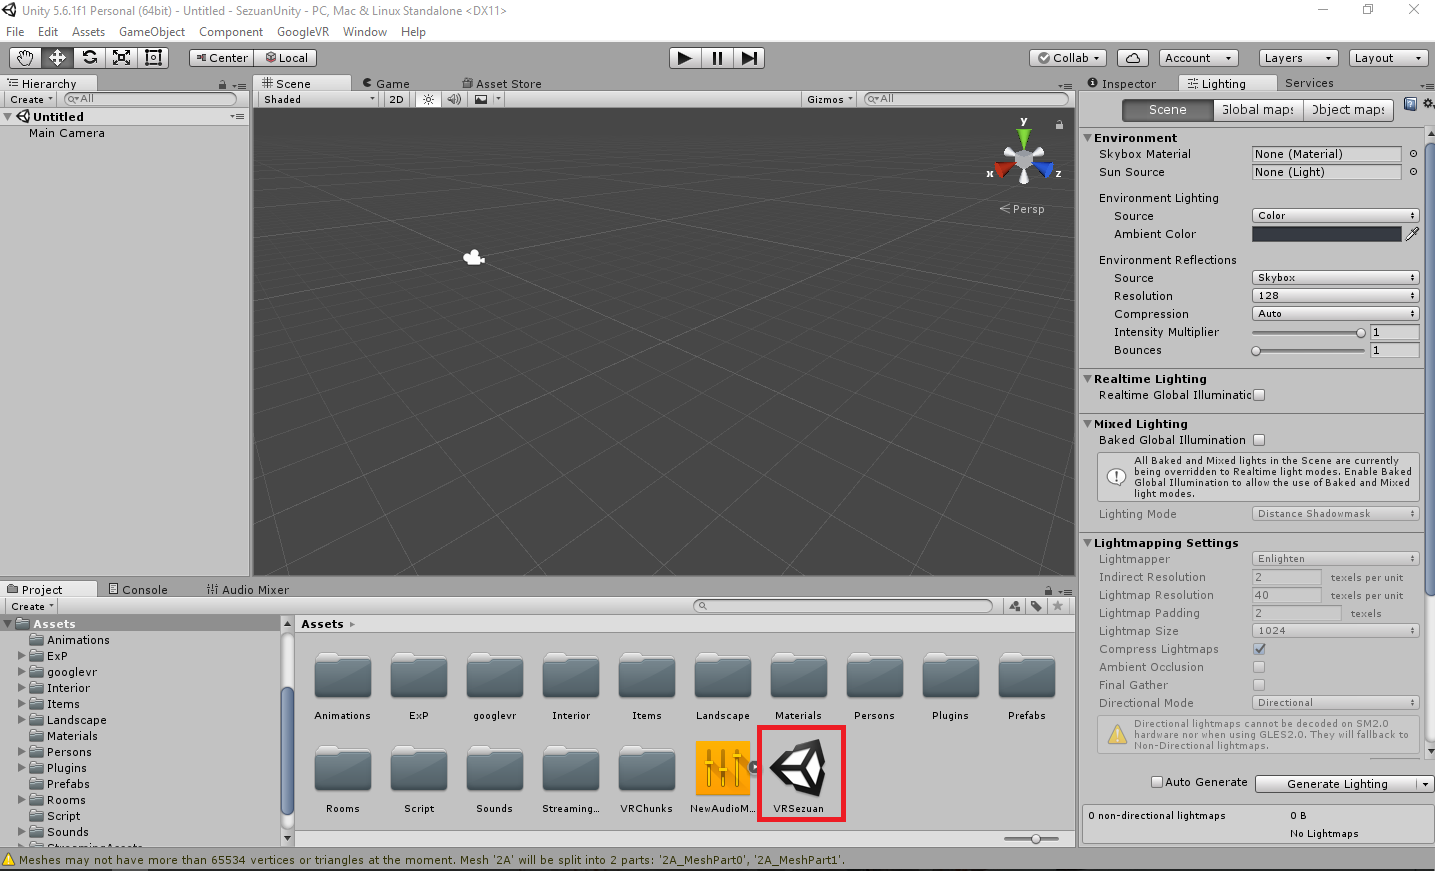1435x871 pixels.
Task: Switch to the Game tab
Action: pyautogui.click(x=387, y=84)
